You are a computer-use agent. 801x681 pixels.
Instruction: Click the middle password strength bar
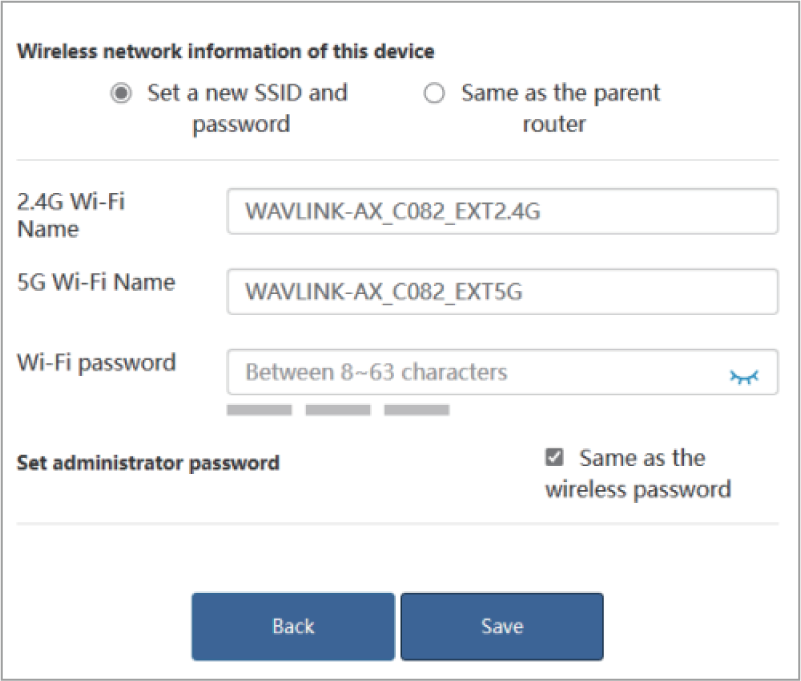(x=338, y=410)
